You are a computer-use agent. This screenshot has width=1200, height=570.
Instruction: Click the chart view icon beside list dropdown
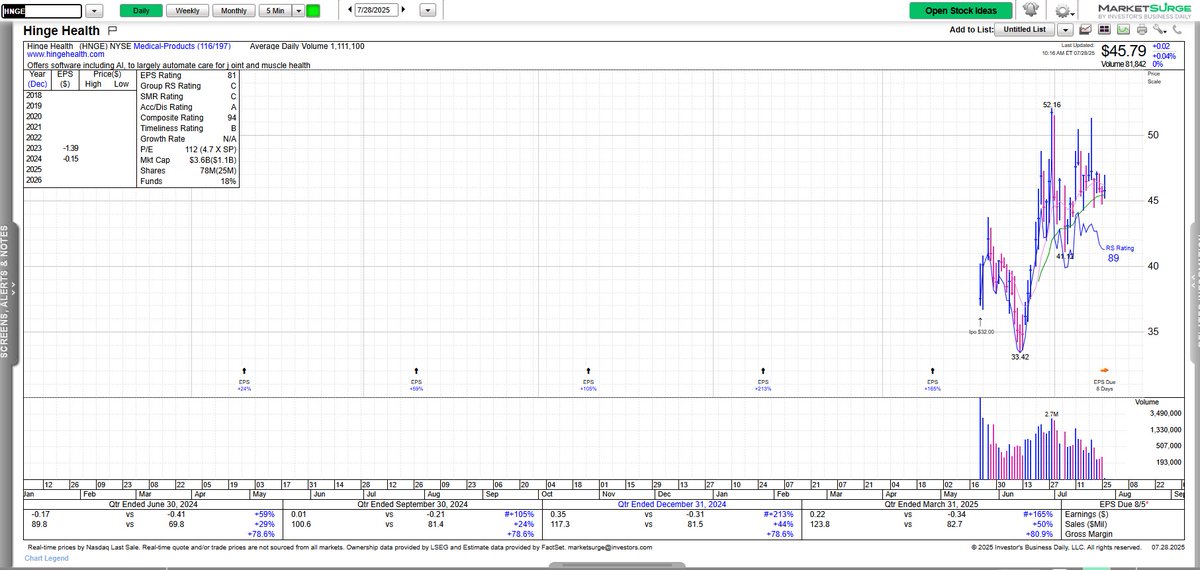[1085, 30]
